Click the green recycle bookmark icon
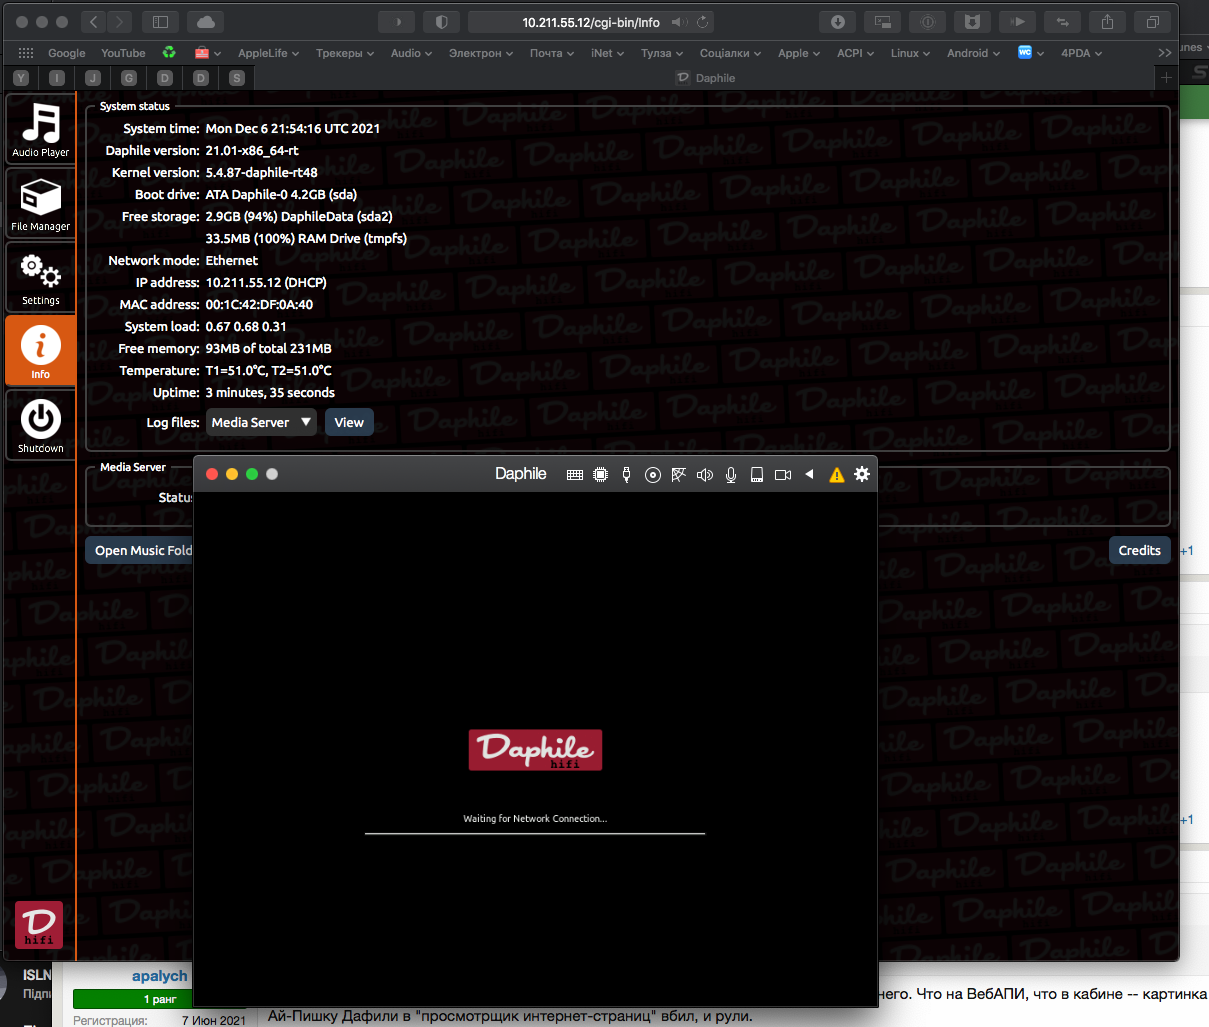The height and width of the screenshot is (1027, 1209). [169, 53]
